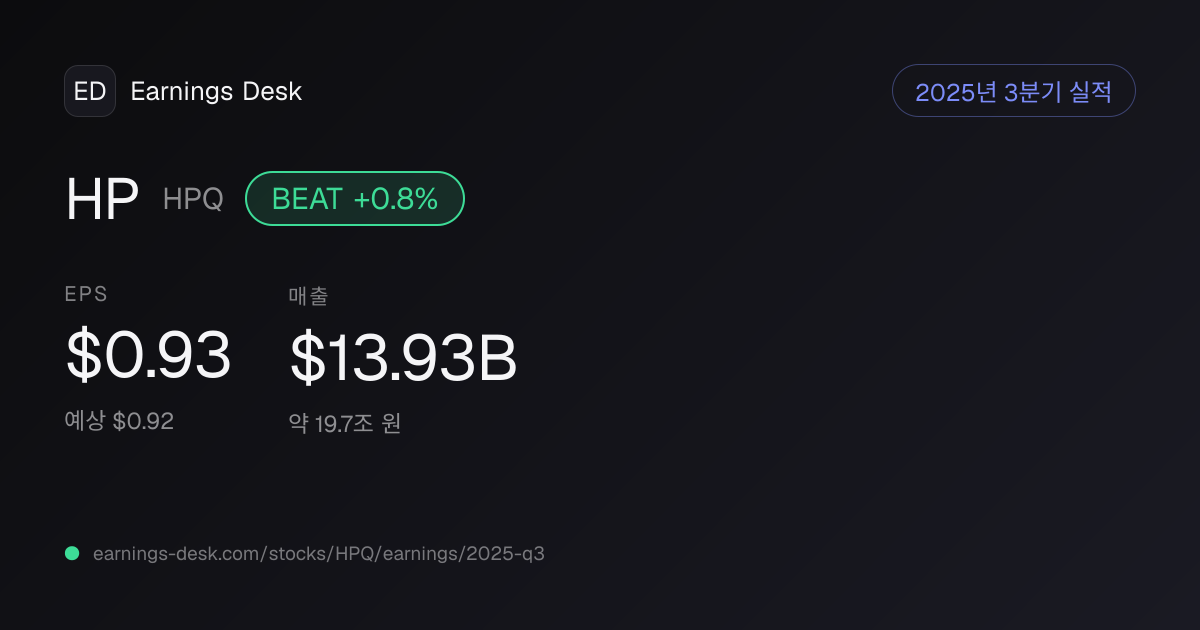Click the 예상 estimate label
Image resolution: width=1200 pixels, height=630 pixels.
(x=85, y=421)
